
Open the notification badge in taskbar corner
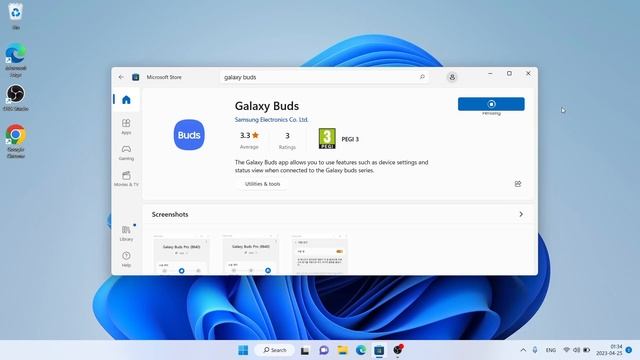pos(629,350)
